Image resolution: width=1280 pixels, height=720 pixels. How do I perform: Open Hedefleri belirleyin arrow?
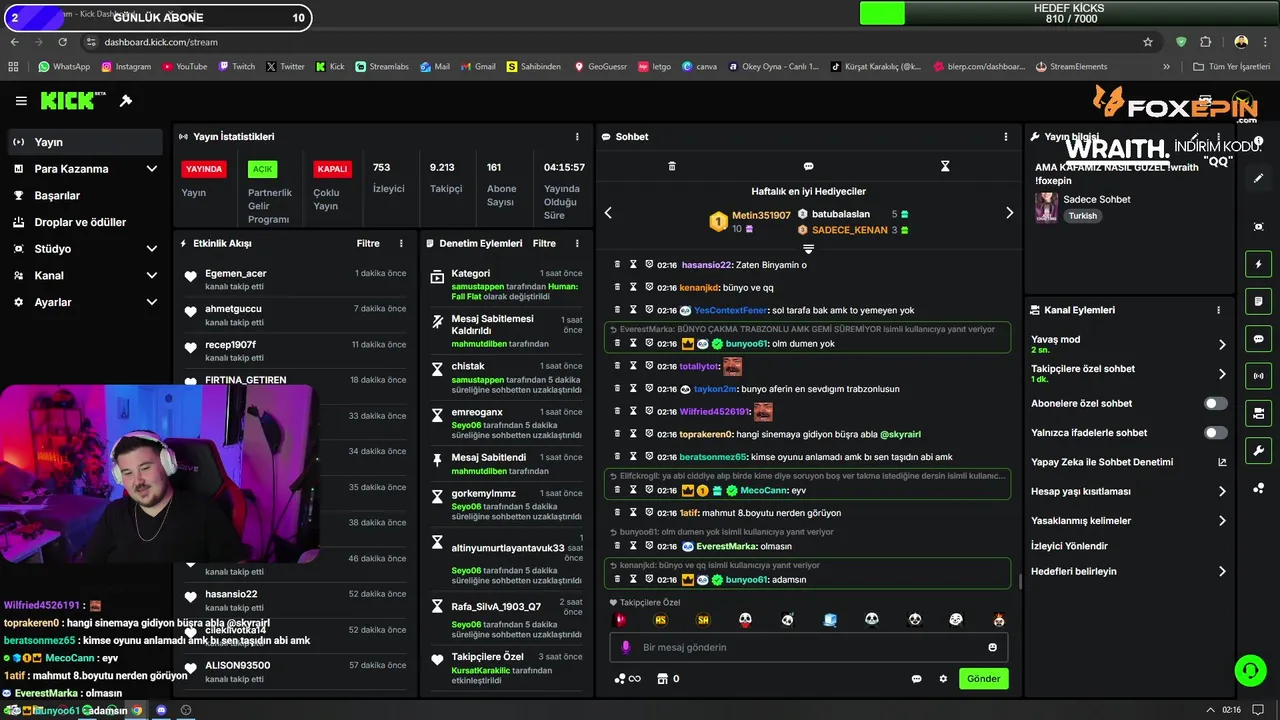click(x=1222, y=571)
